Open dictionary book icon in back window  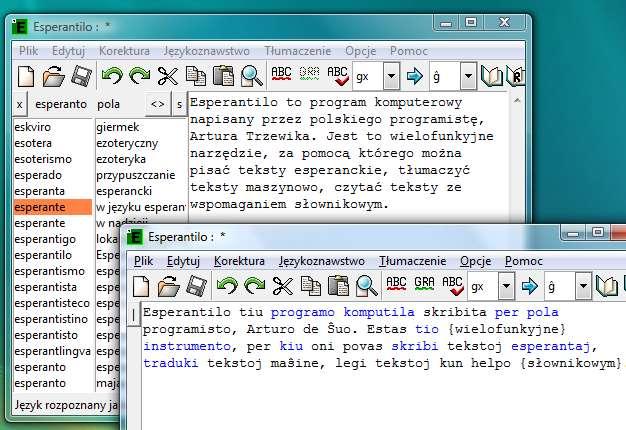coord(492,76)
